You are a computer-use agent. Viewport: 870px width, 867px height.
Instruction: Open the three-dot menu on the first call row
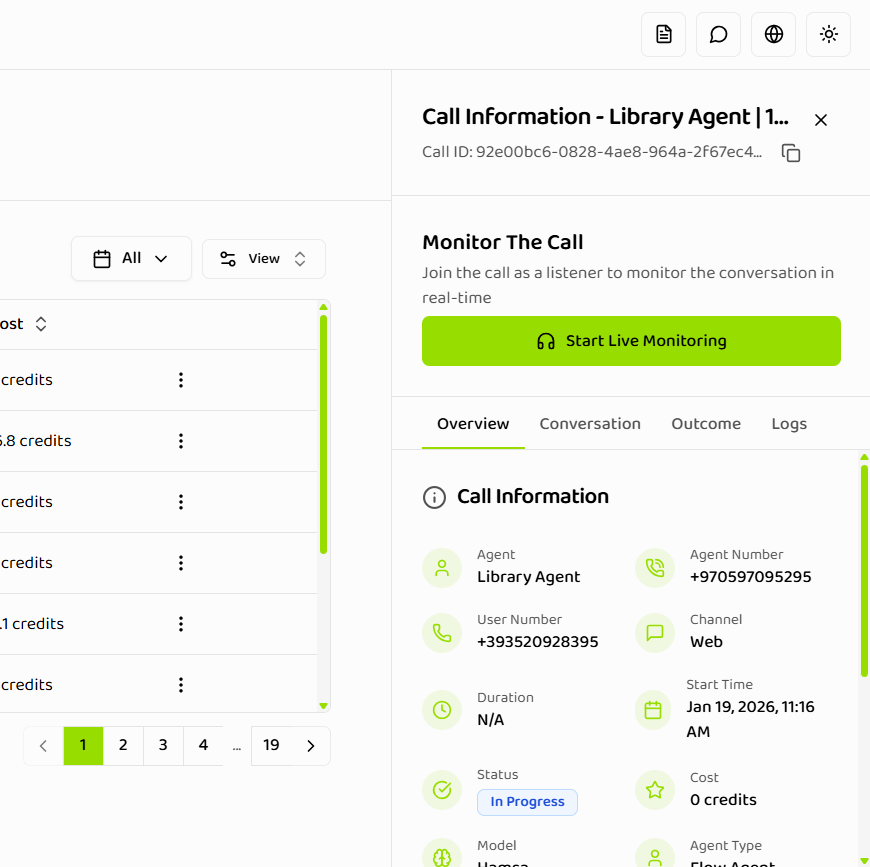click(x=181, y=379)
